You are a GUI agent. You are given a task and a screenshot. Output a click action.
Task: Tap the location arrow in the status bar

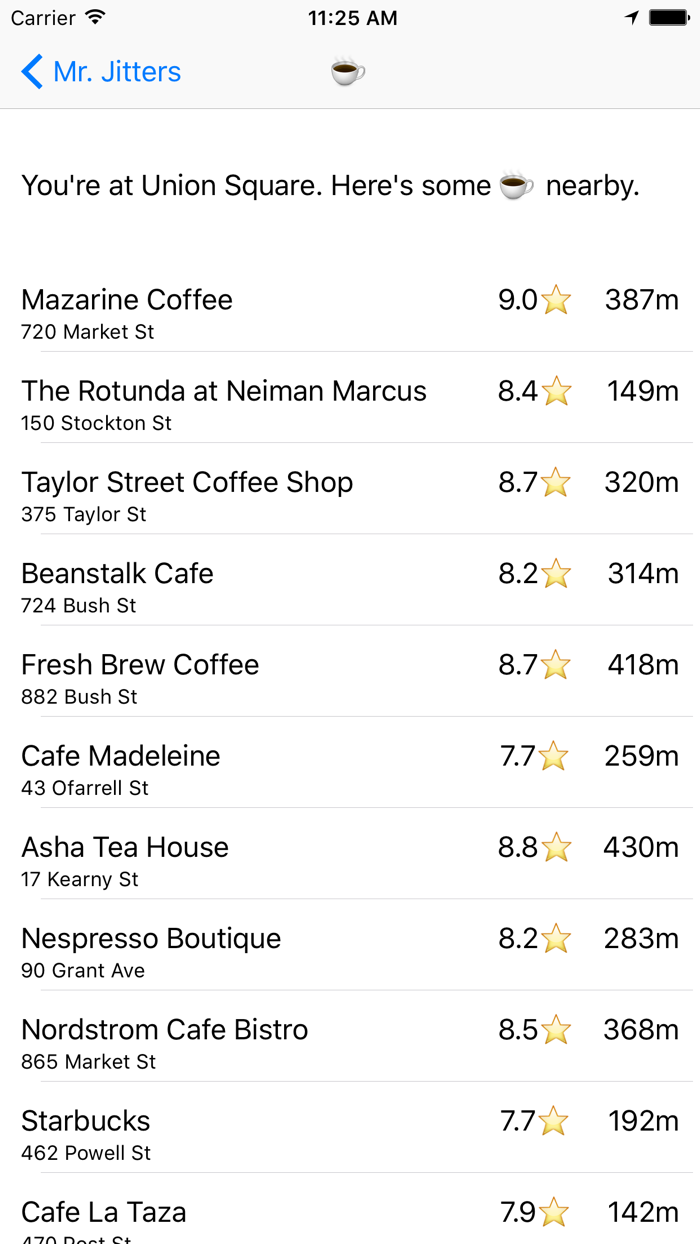tap(631, 18)
